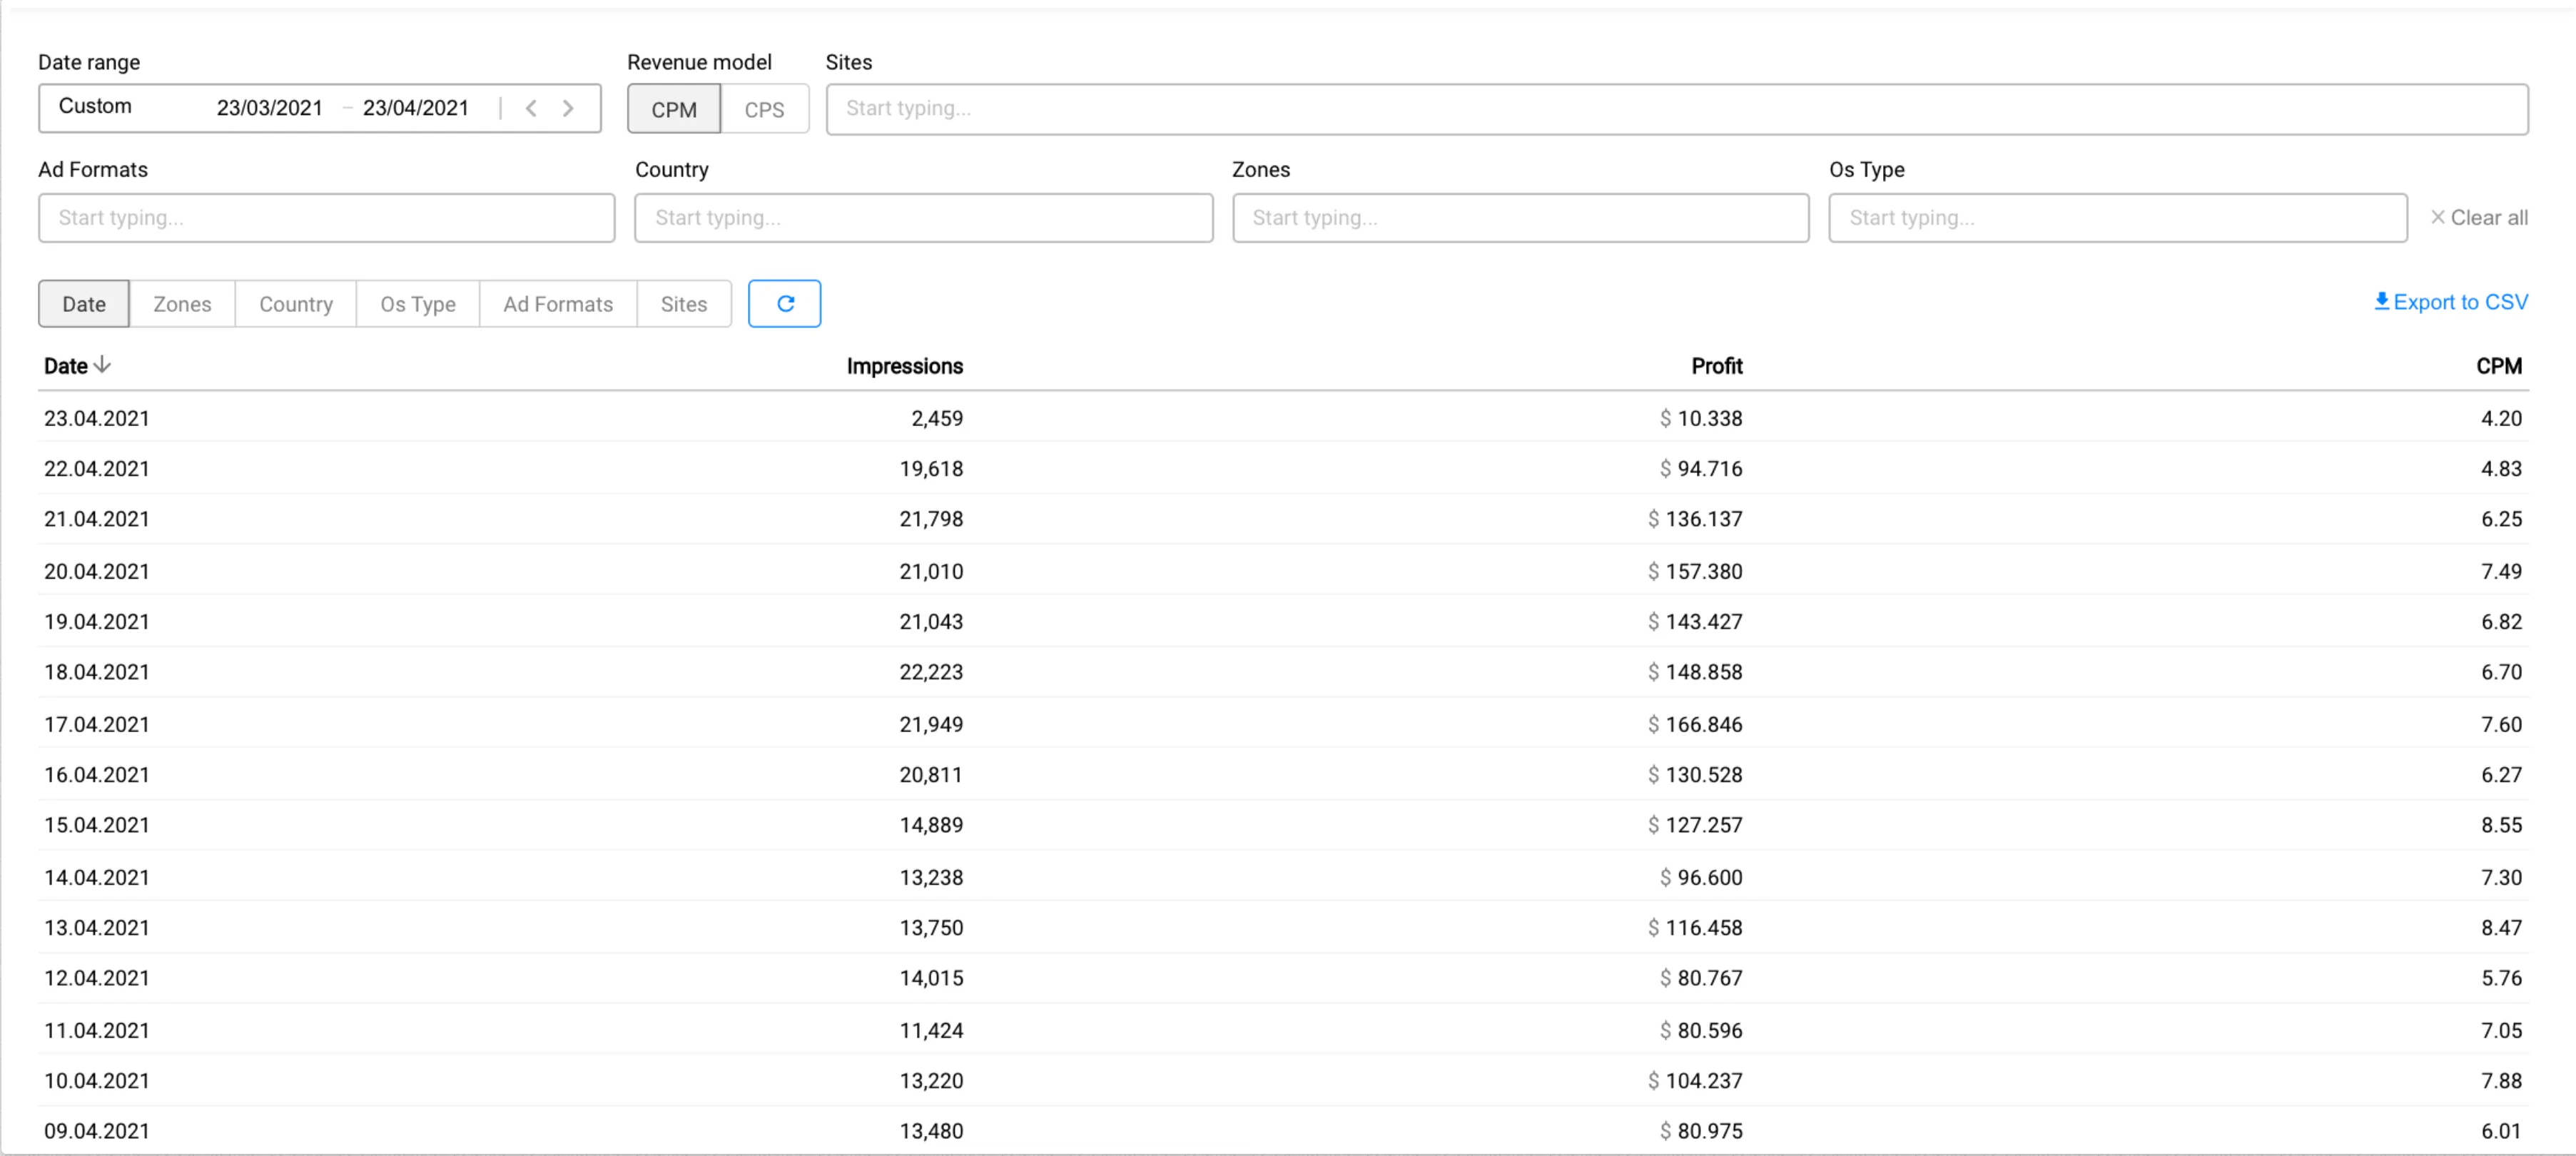This screenshot has width=2576, height=1156.
Task: Click impressions value 19,618
Action: (931, 468)
